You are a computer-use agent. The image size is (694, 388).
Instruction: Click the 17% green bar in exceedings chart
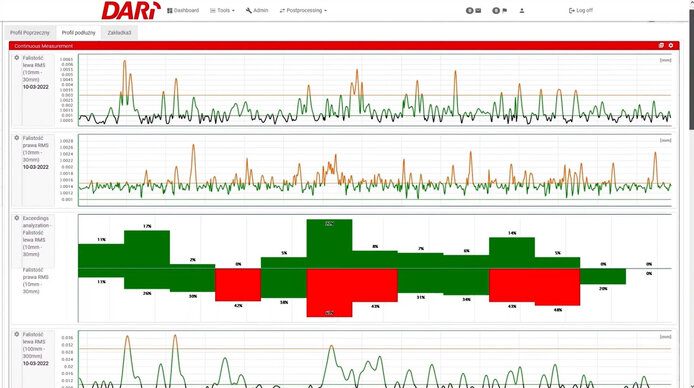147,249
